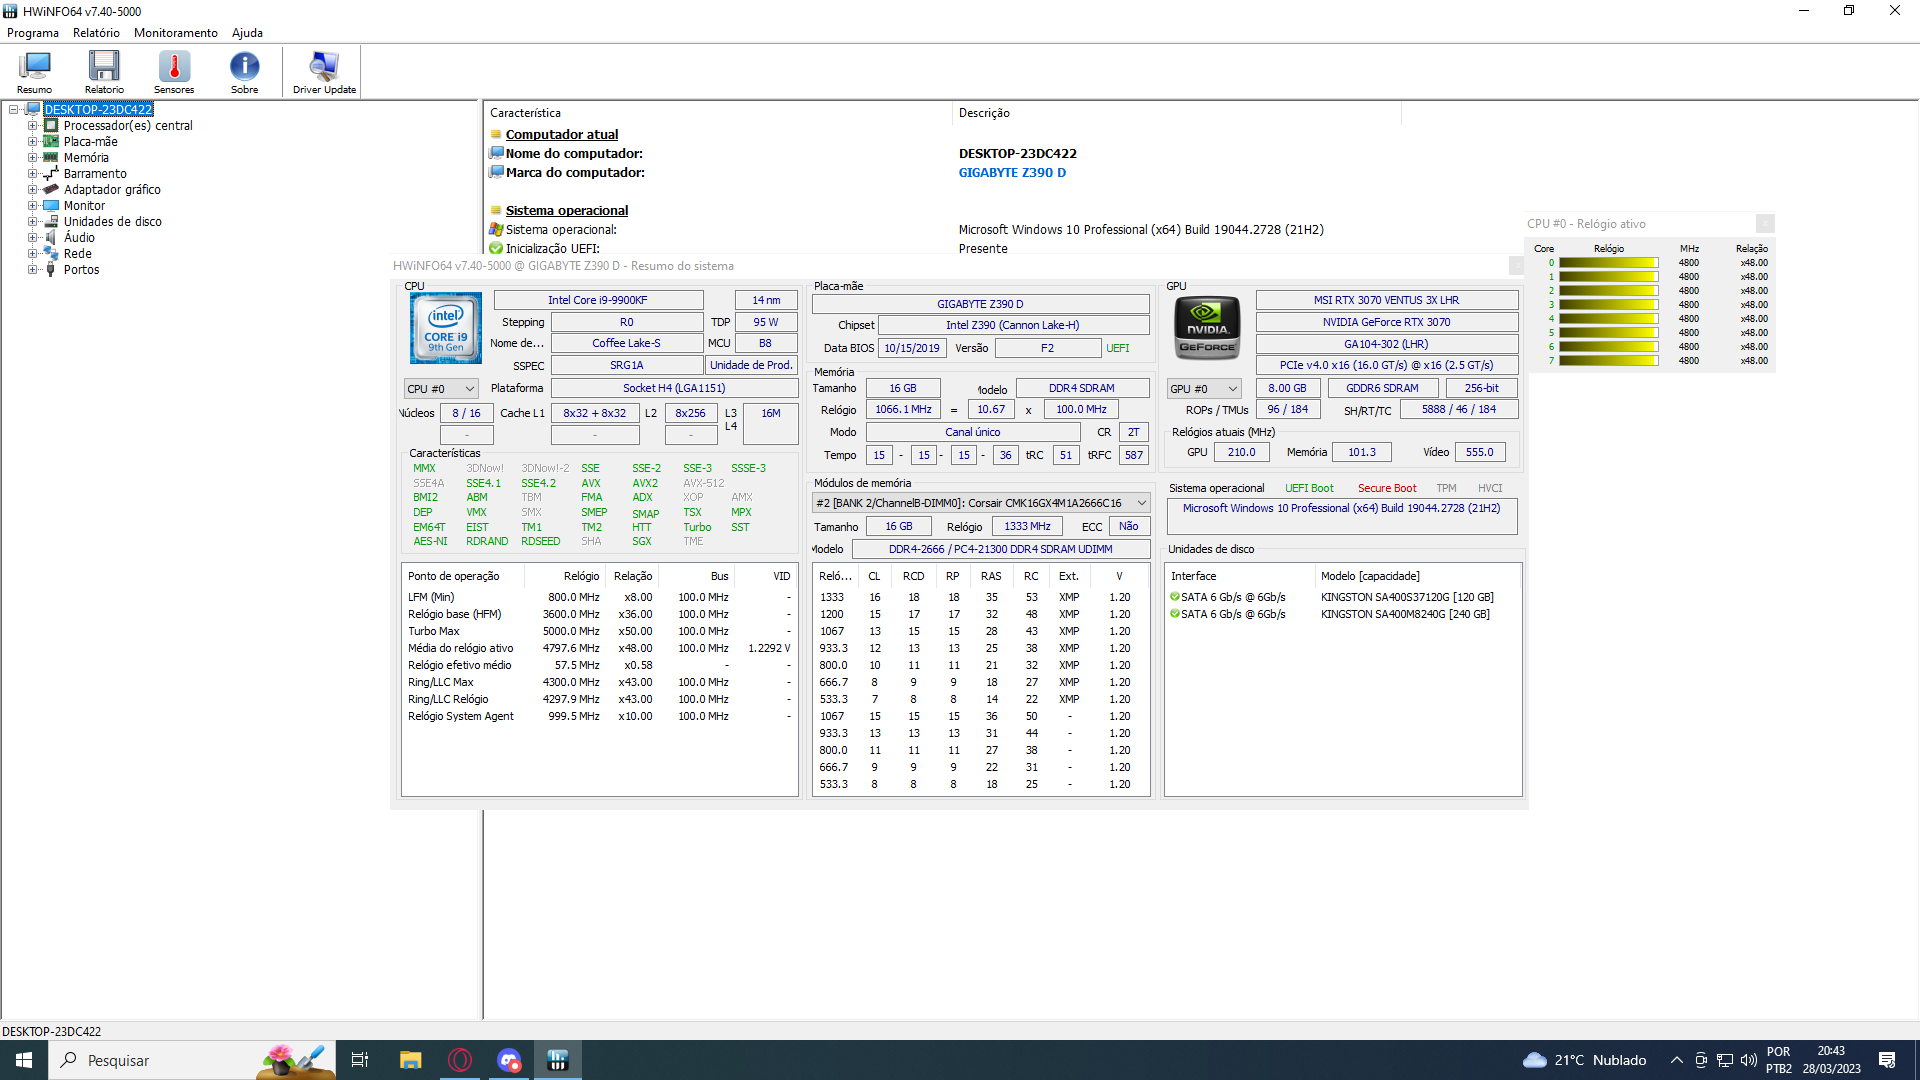The height and width of the screenshot is (1080, 1920).
Task: Open the notification center icon
Action: click(1887, 1060)
